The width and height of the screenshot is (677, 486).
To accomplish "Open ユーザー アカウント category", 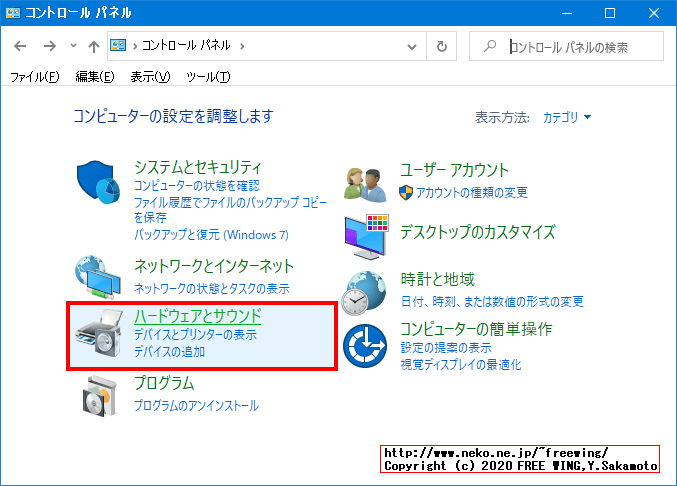I will point(454,170).
